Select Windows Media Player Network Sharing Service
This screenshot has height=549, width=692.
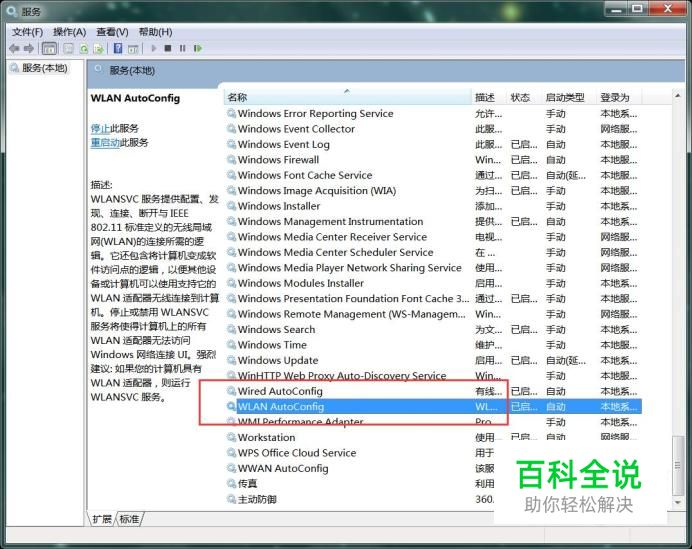[x=433, y=268]
